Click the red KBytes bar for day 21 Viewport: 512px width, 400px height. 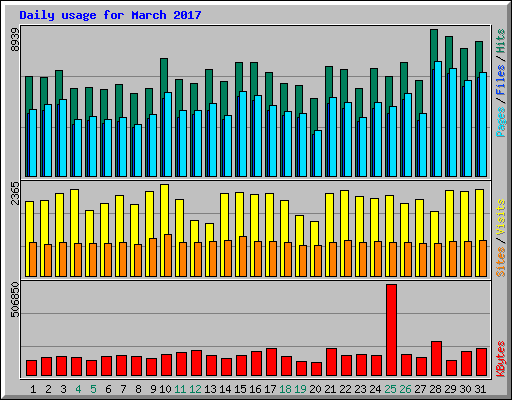[331, 362]
